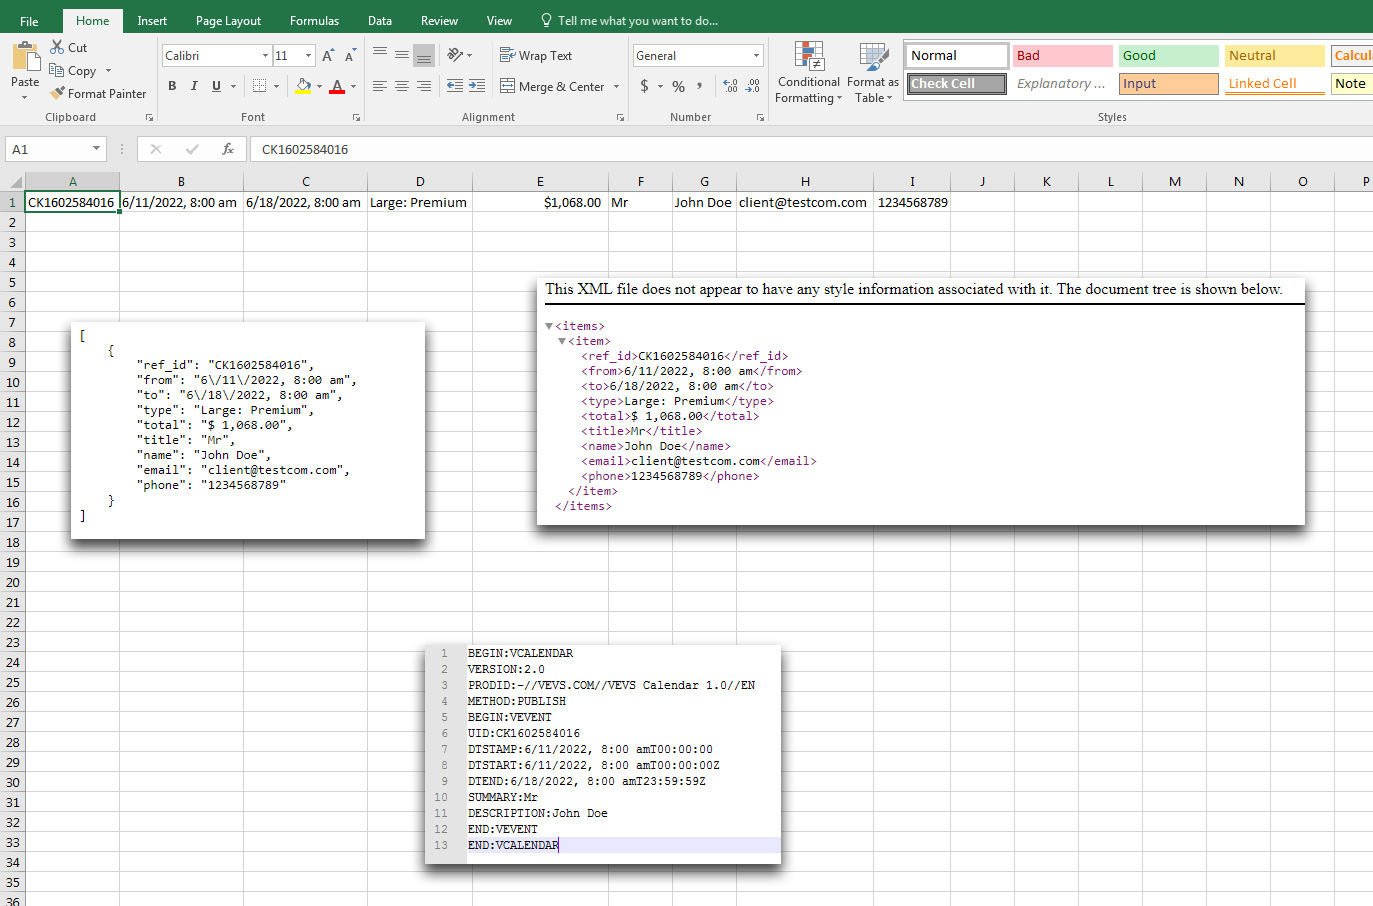Switch to the Formulas tab
The height and width of the screenshot is (906, 1373).
tap(314, 21)
